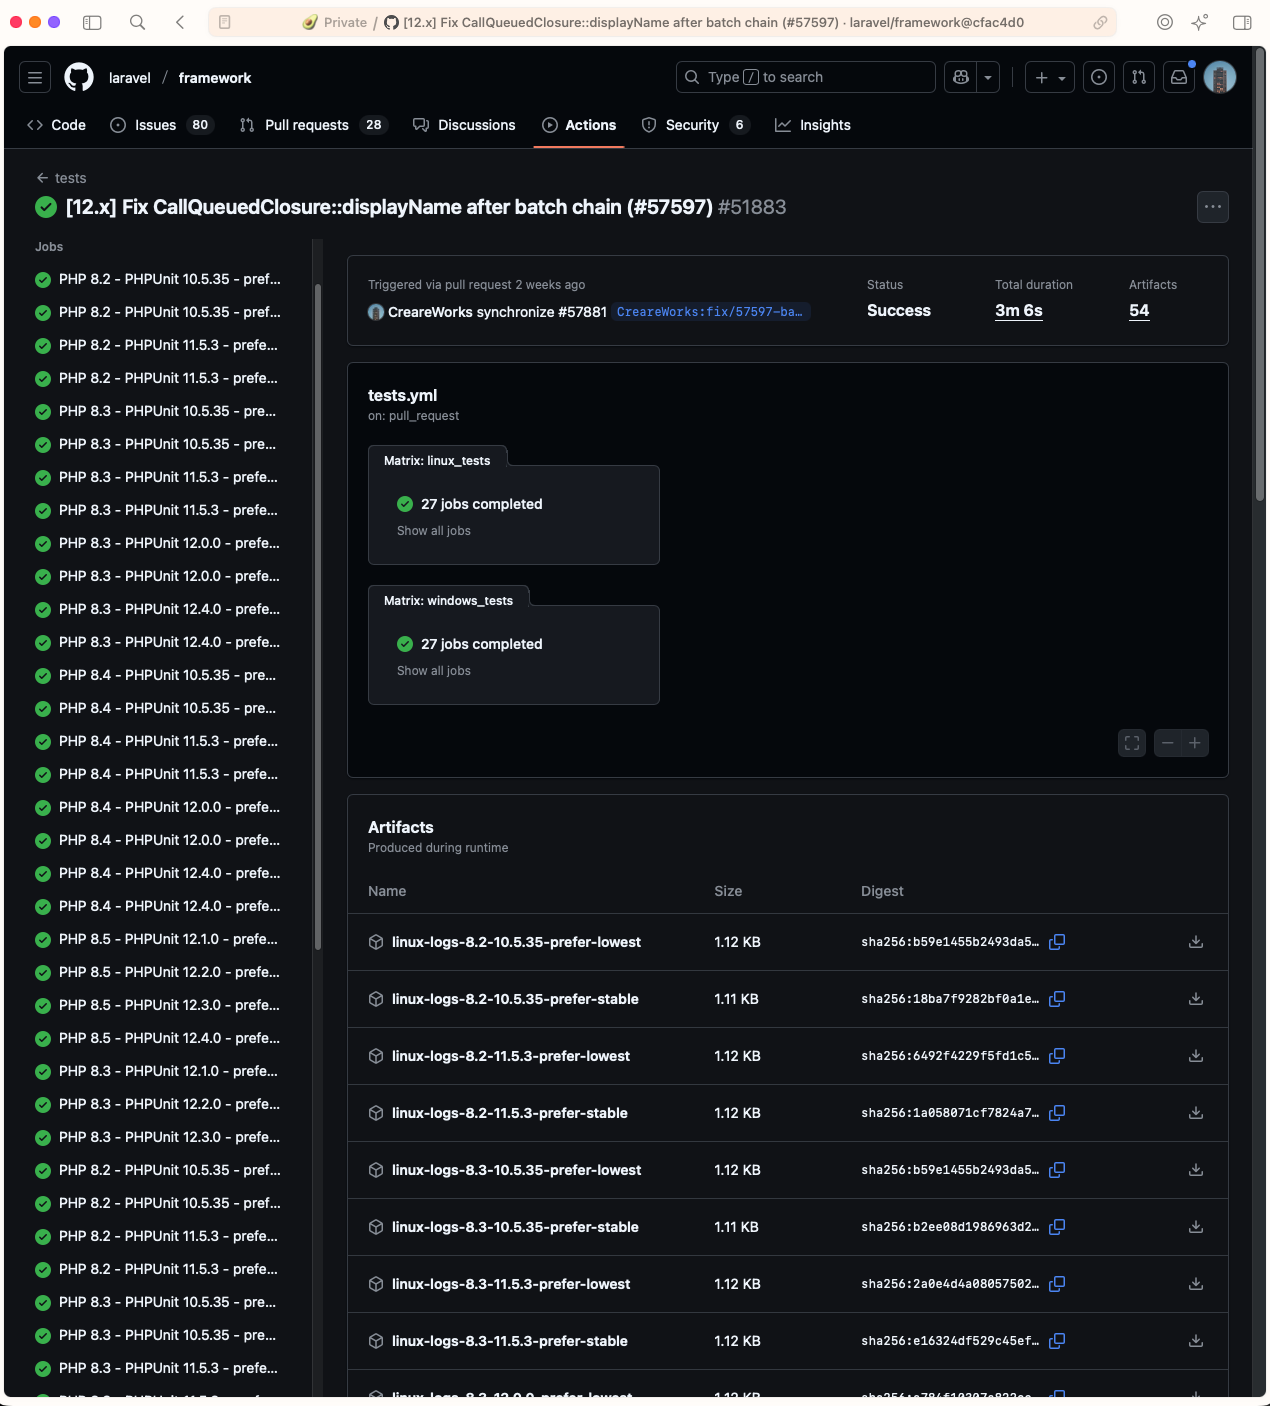
Task: Go back to tests workflow
Action: pos(61,178)
